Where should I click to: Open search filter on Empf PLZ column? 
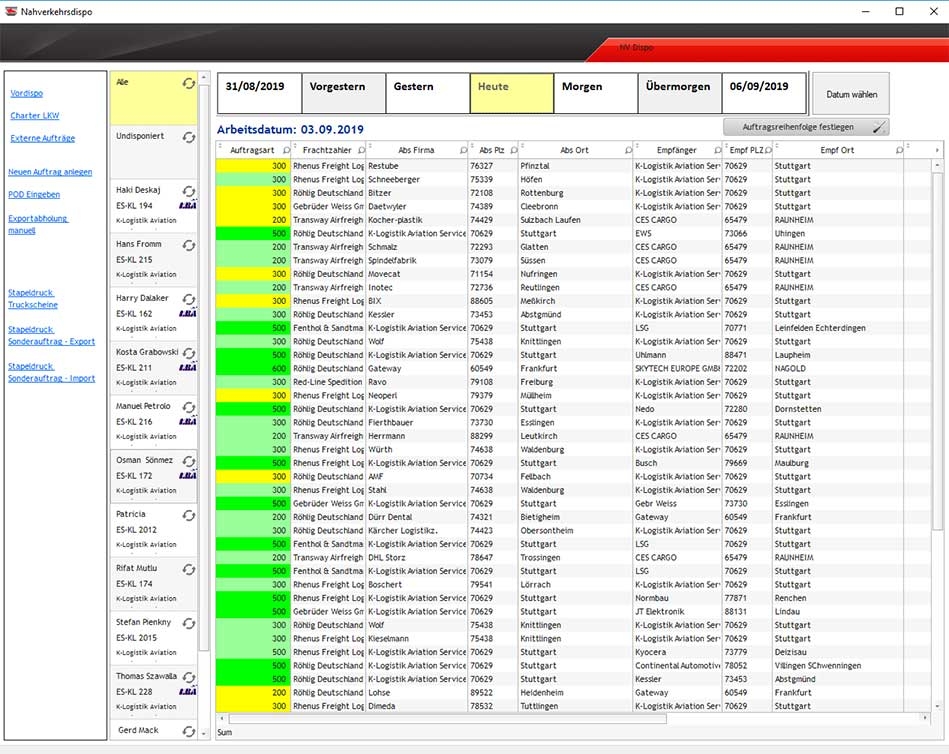coord(768,150)
